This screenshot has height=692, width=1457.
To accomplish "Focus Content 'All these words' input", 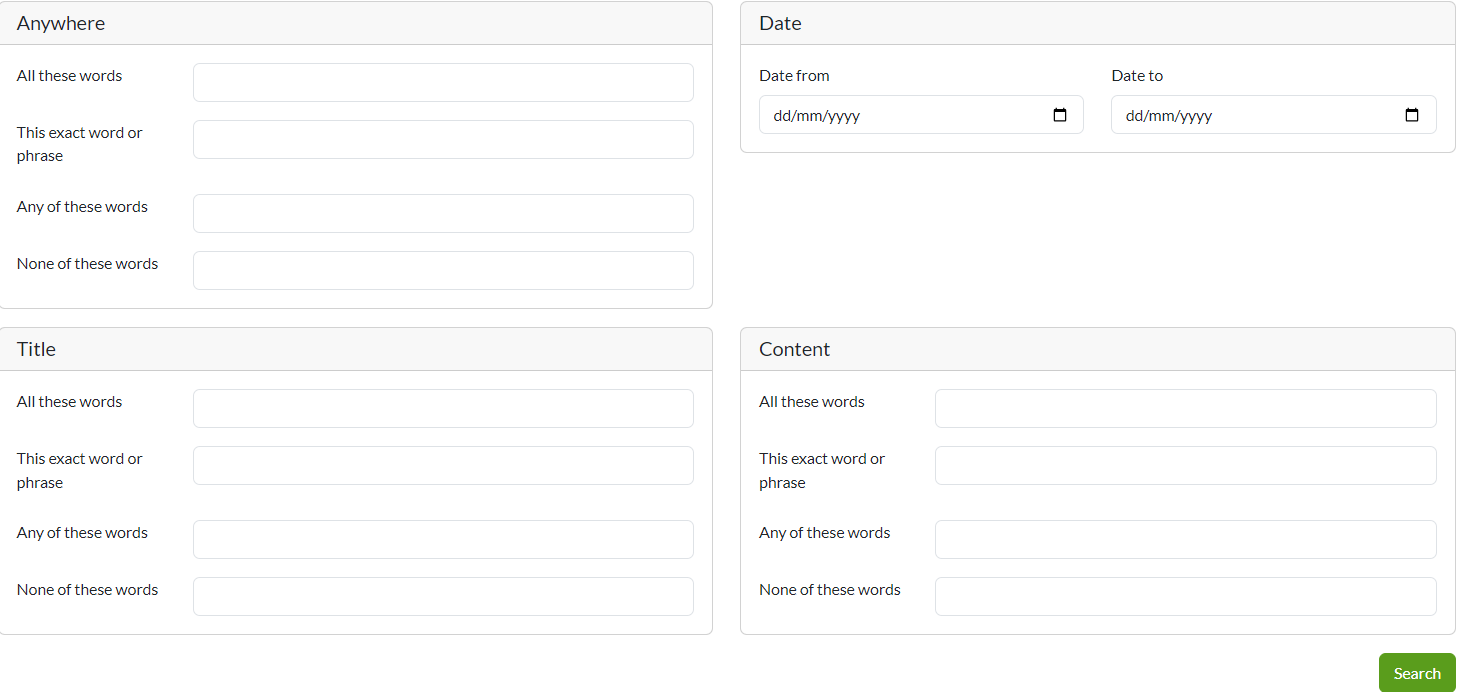I will click(x=1185, y=408).
